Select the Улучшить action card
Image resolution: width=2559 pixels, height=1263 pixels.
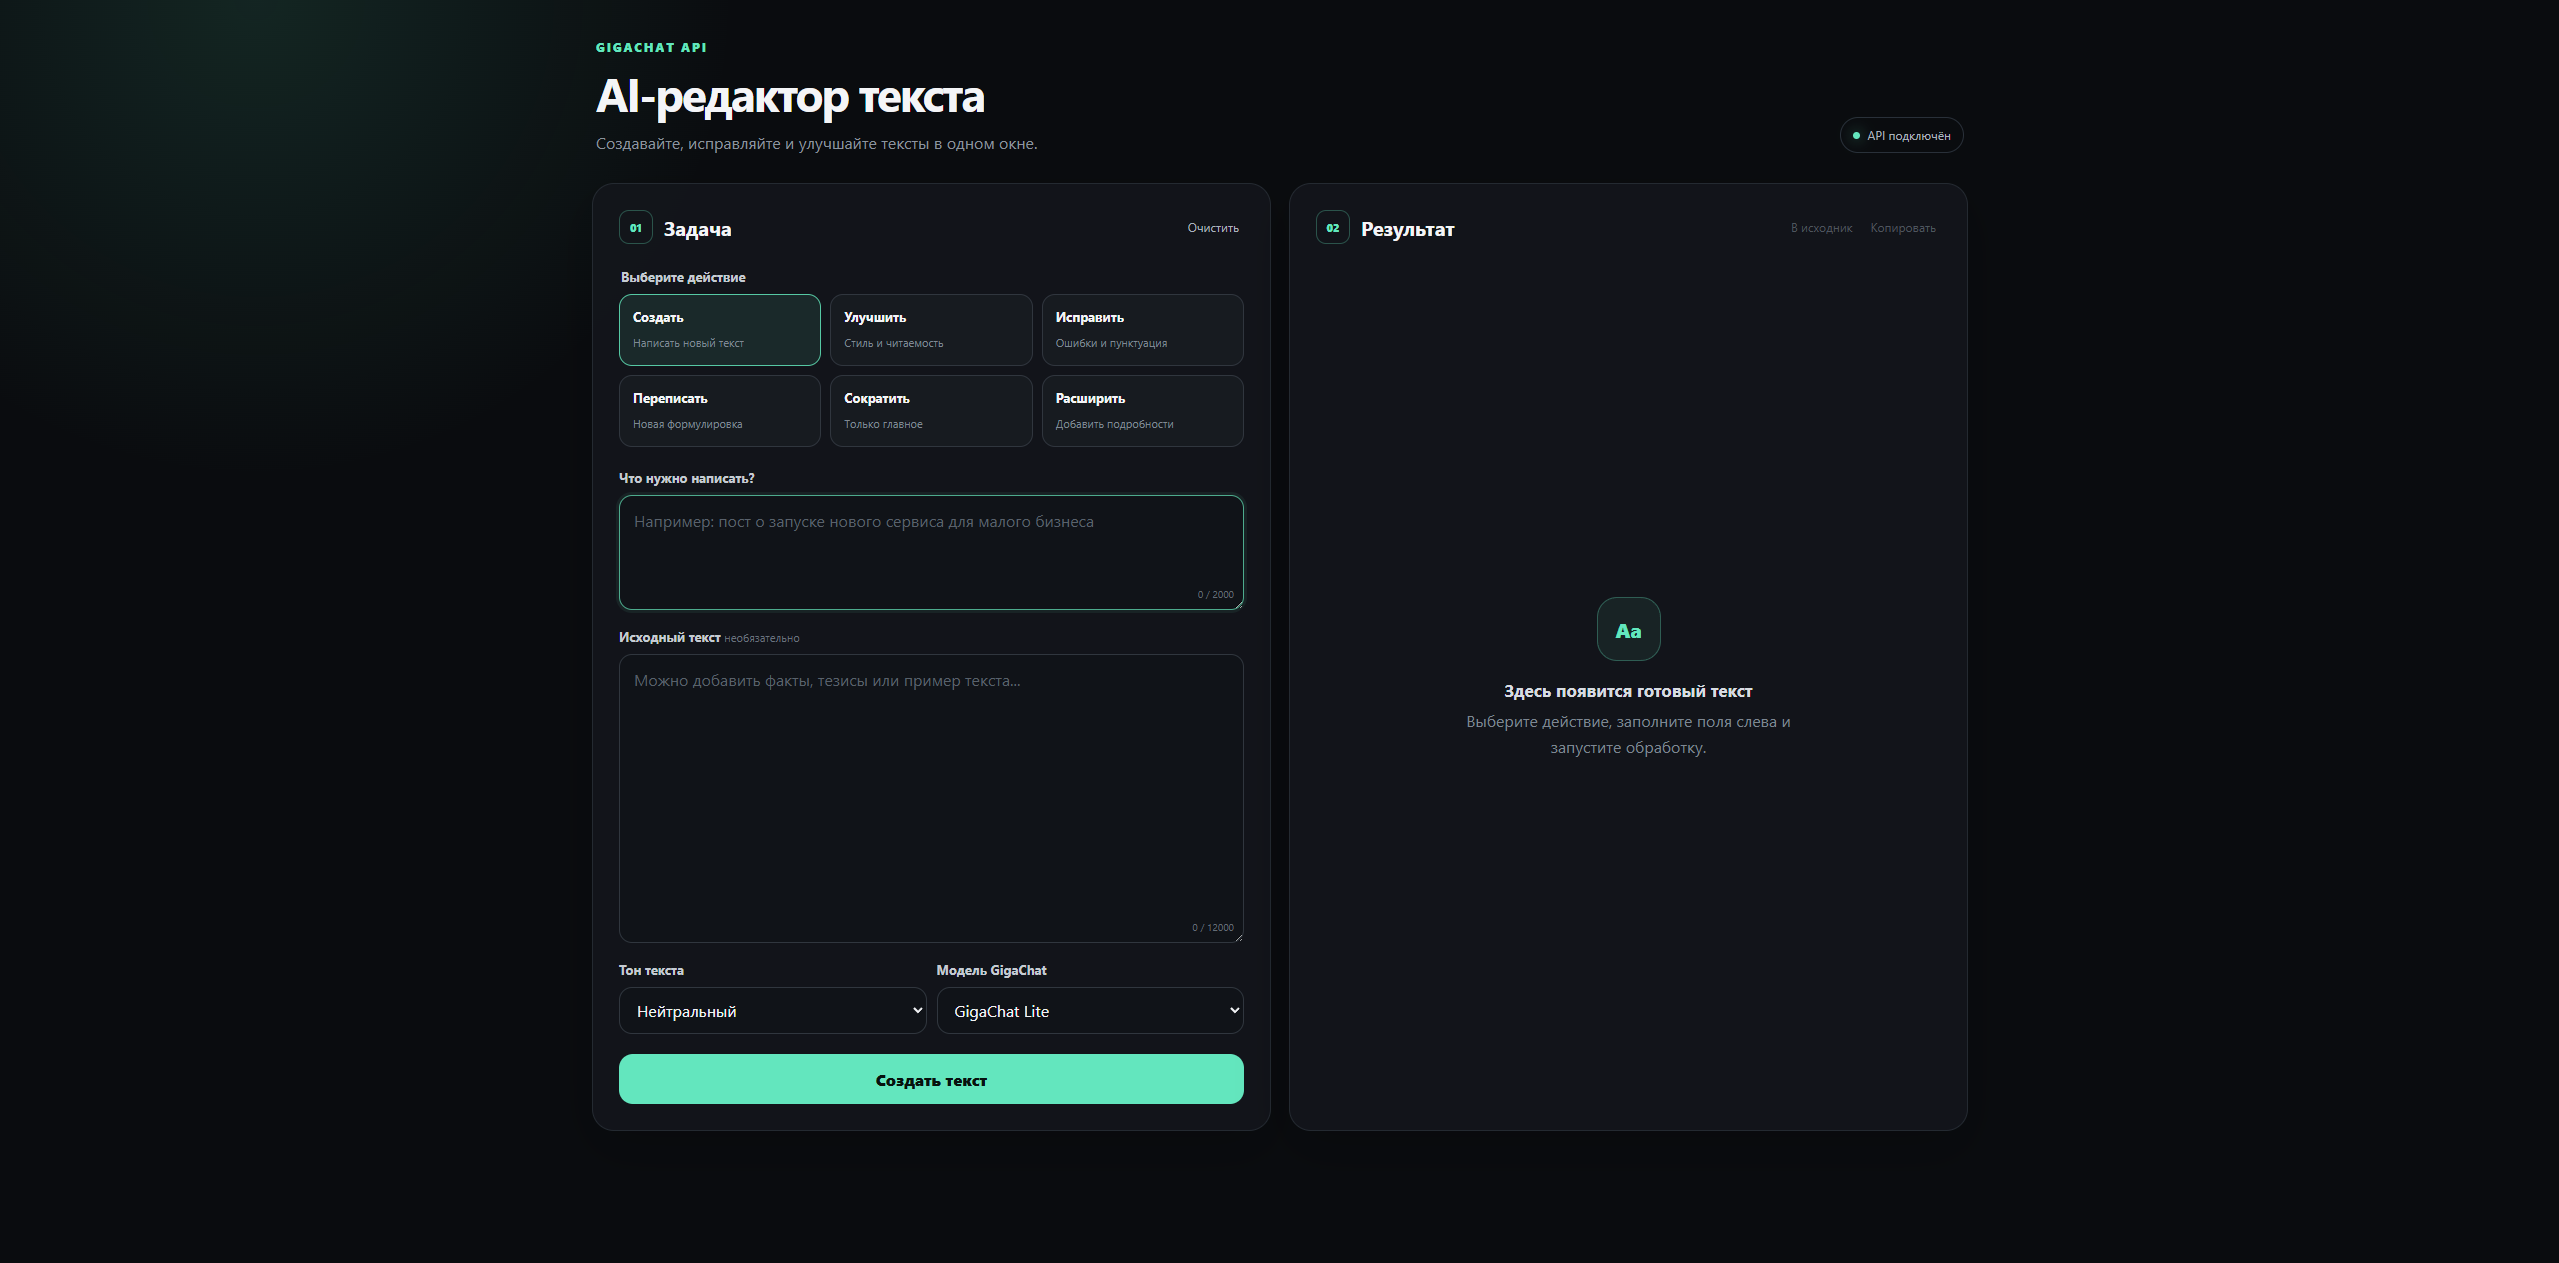[931, 330]
